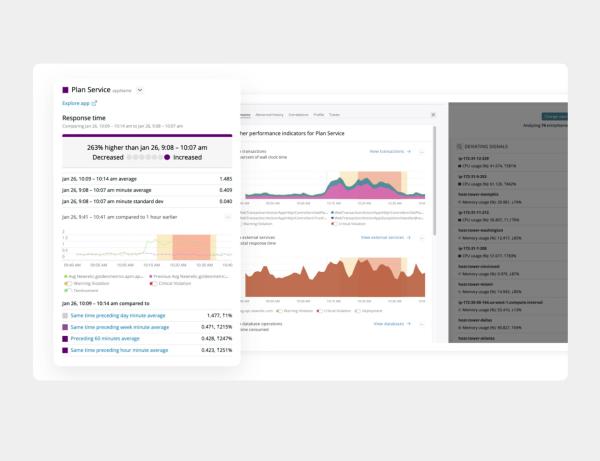
Task: Open the response time chart options menu
Action: click(x=227, y=216)
